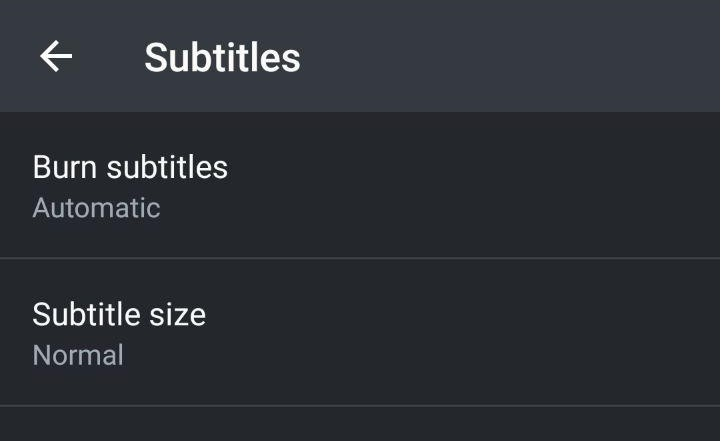Click the Subtitles page title
The height and width of the screenshot is (441, 721).
tap(222, 57)
